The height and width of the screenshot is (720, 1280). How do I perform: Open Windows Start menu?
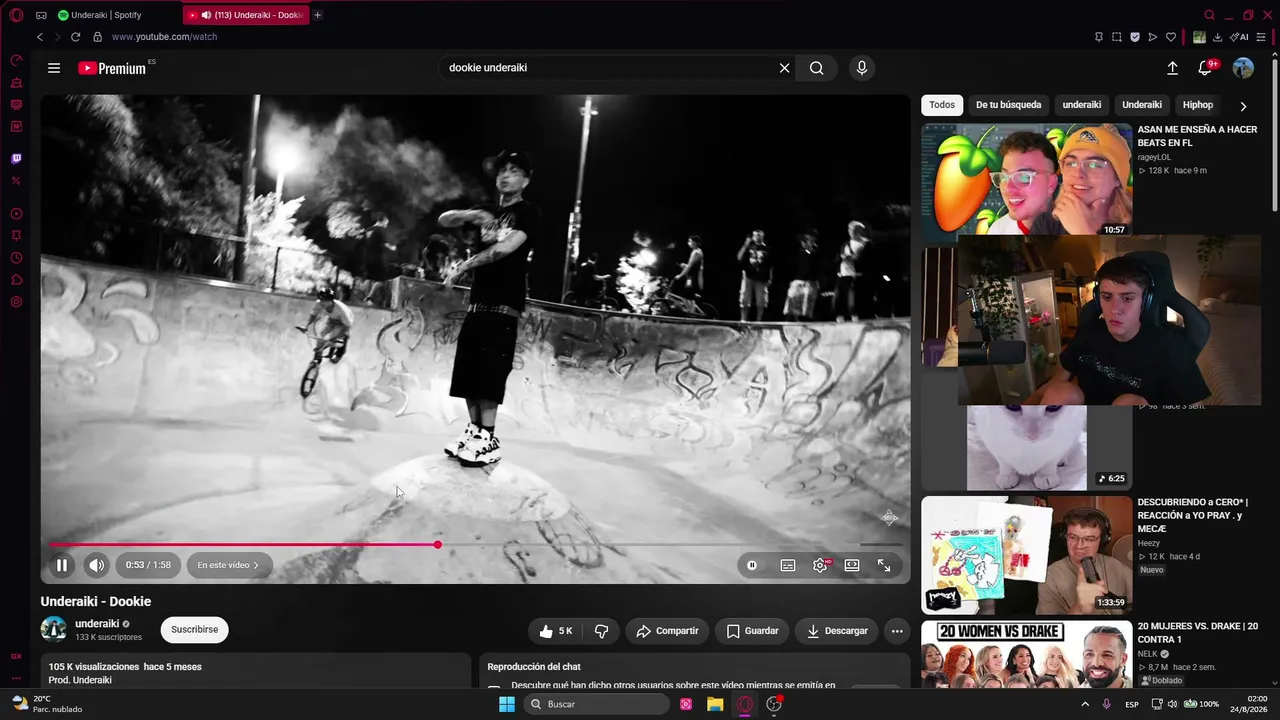(507, 704)
